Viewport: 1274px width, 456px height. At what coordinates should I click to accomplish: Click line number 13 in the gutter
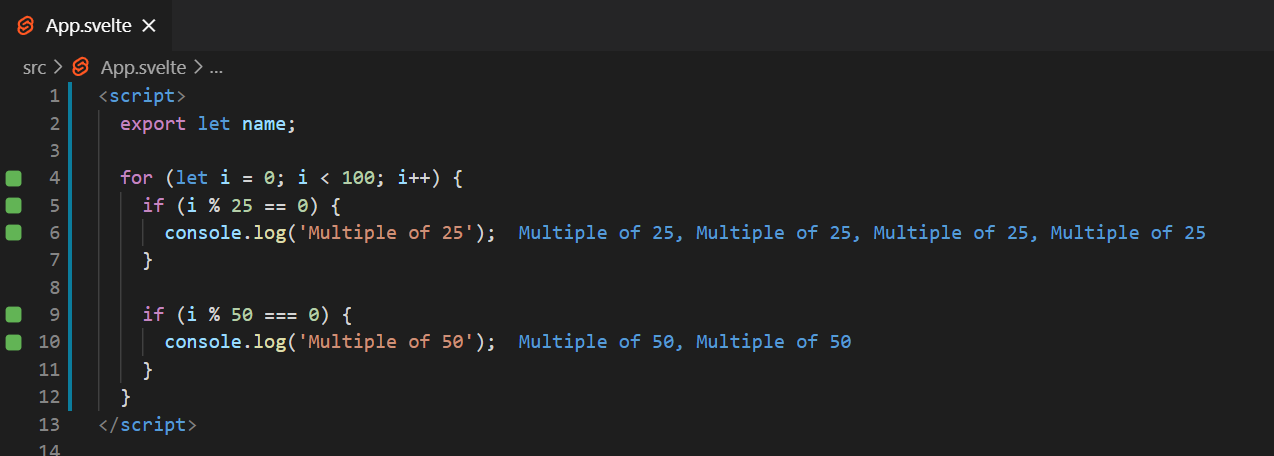(49, 424)
